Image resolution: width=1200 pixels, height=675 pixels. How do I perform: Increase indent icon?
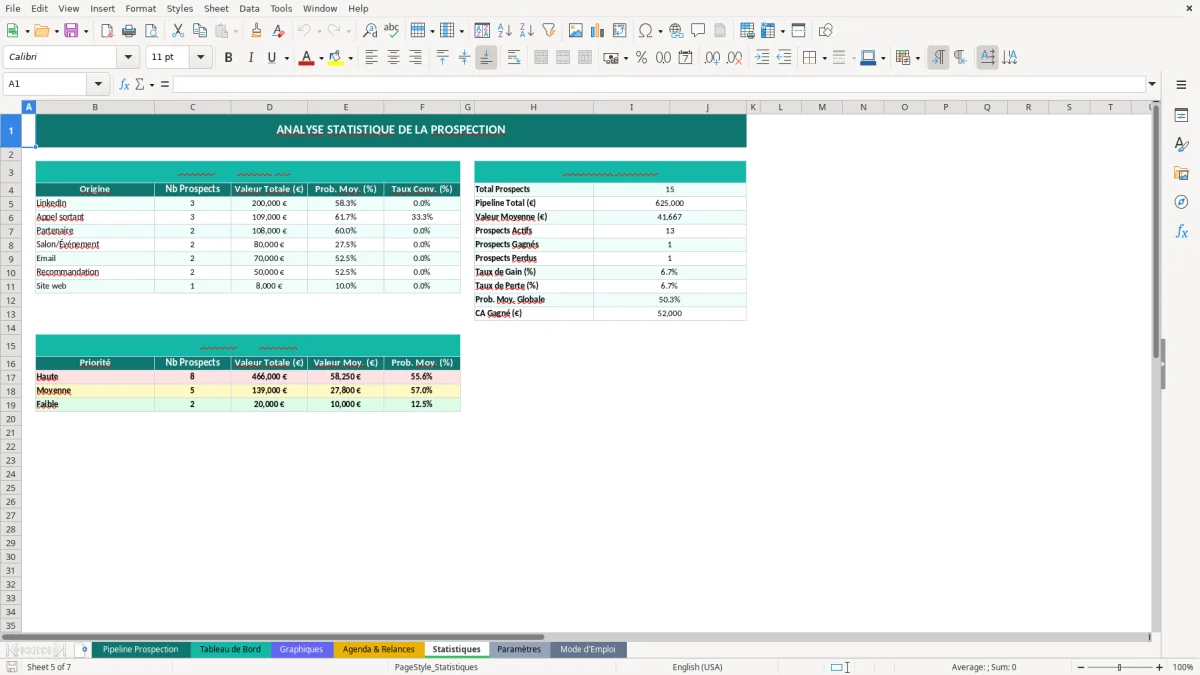click(762, 58)
